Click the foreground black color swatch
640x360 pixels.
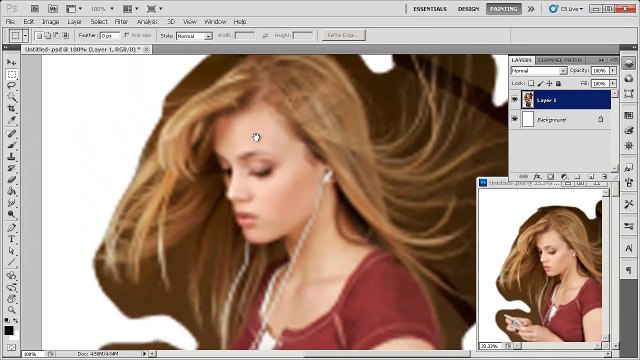click(x=9, y=330)
